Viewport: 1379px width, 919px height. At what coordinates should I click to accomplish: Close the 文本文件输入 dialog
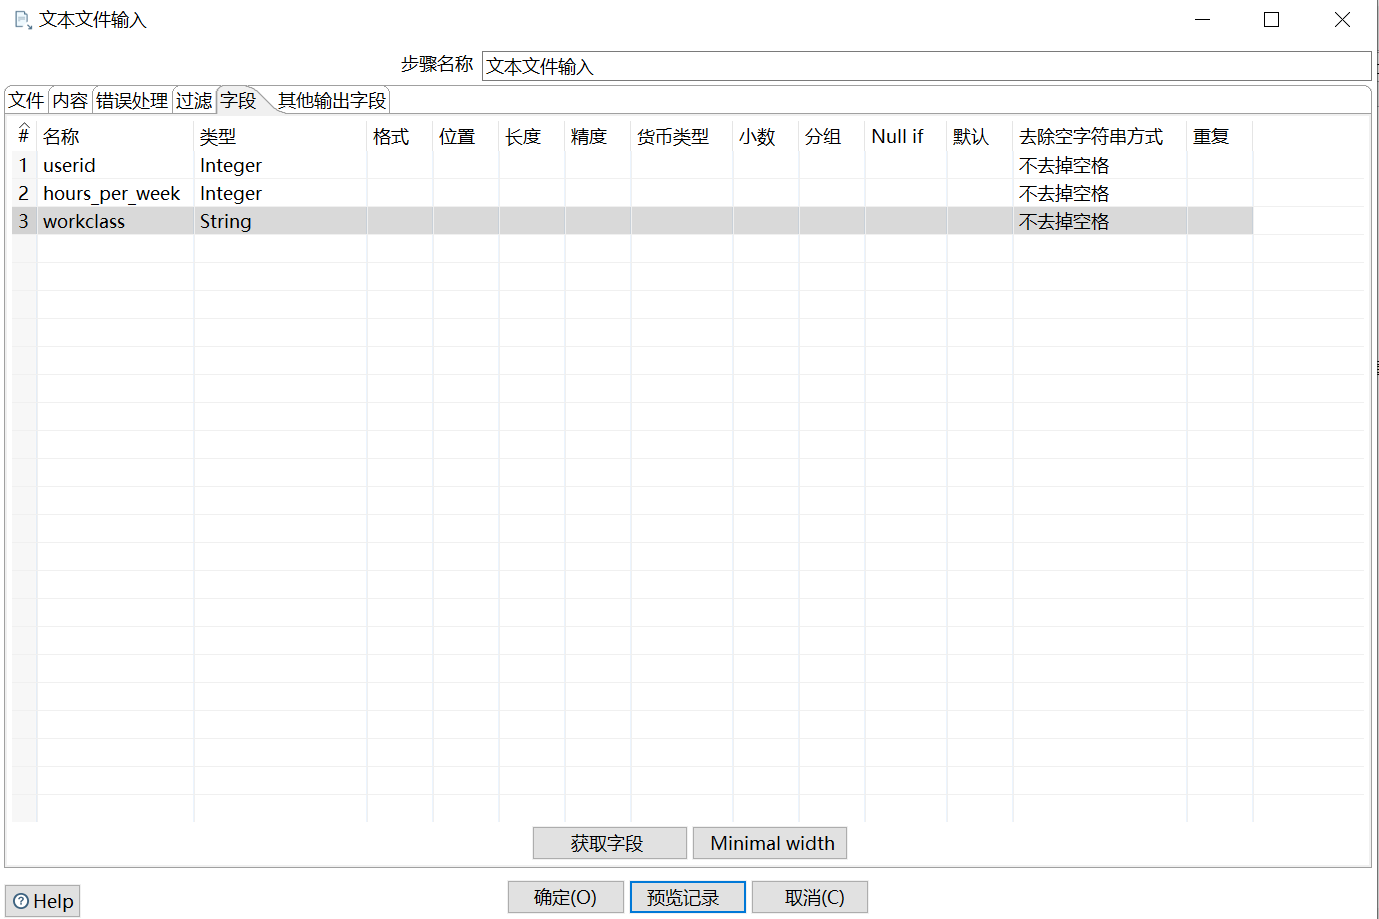click(x=1343, y=20)
